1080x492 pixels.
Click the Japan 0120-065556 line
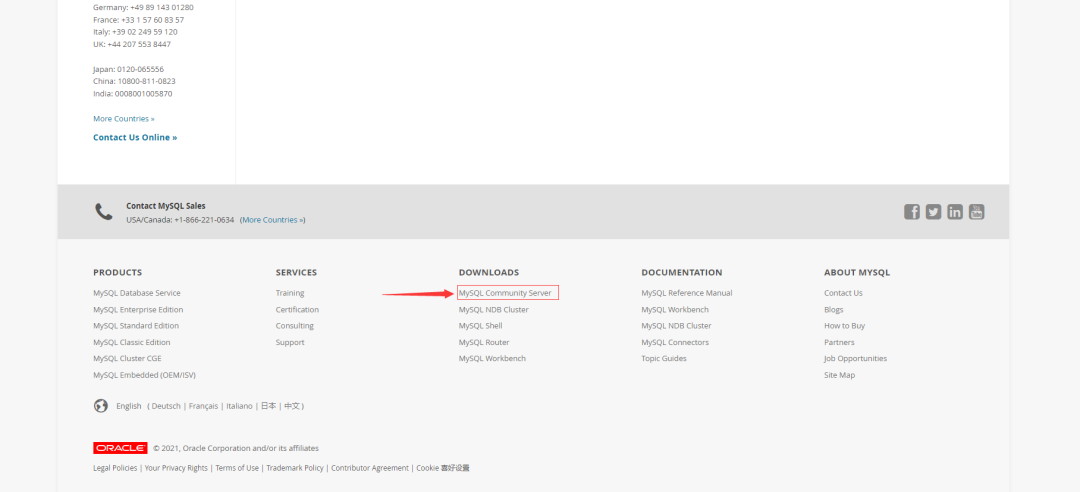128,69
